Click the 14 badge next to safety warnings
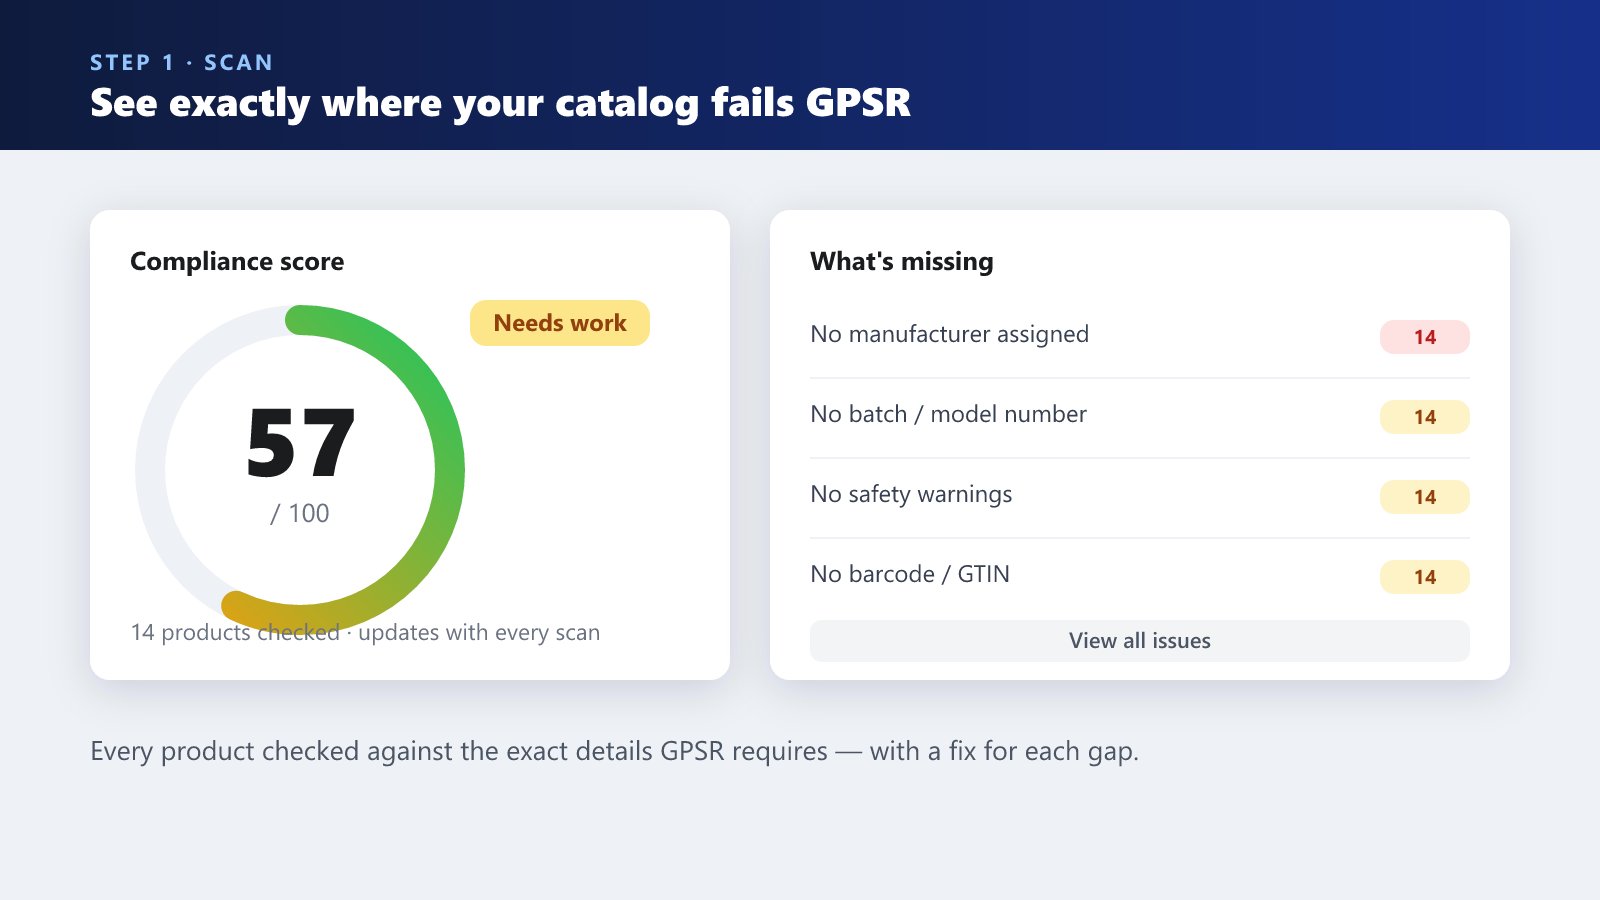Screen dimensions: 1600x900 [1425, 497]
